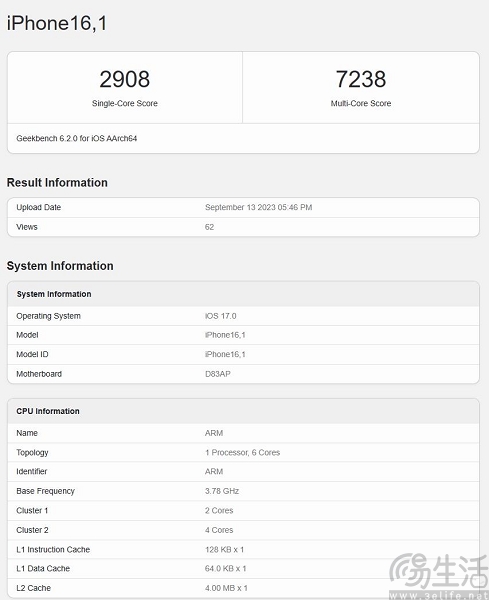
Task: Click the CPU Information table header
Action: [x=48, y=411]
